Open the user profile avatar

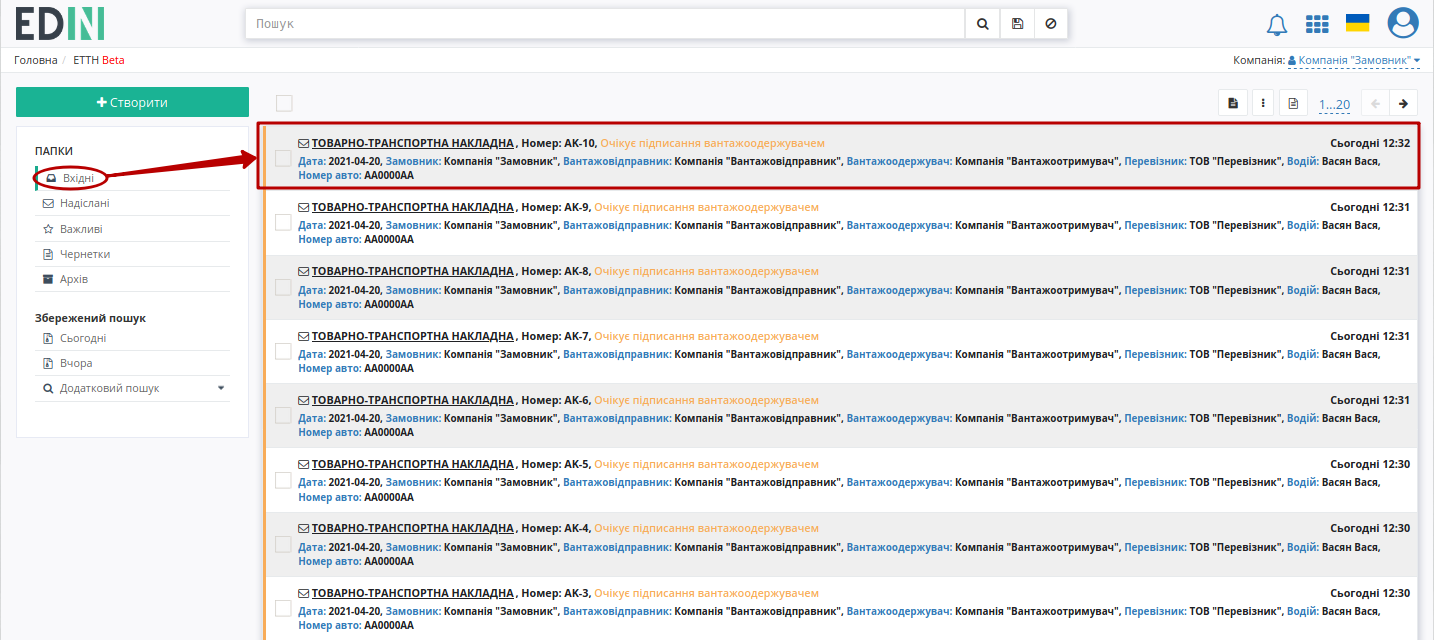coord(1403,23)
